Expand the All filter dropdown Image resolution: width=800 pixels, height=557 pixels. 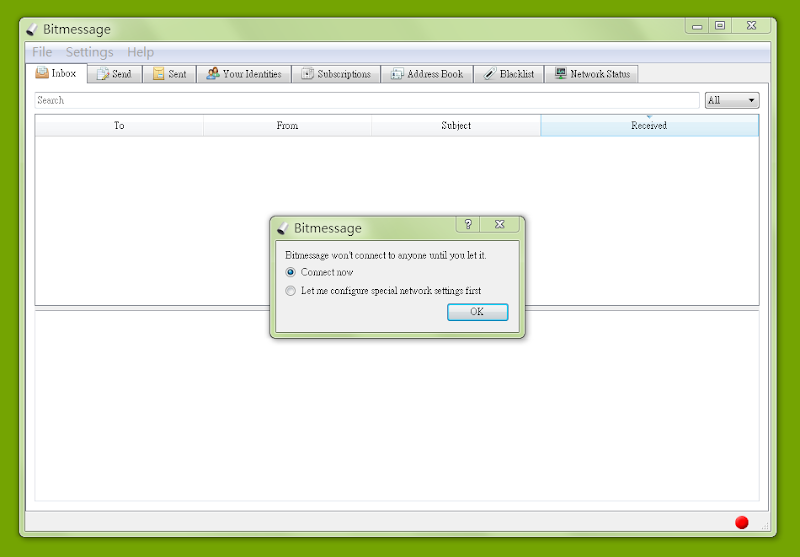click(x=732, y=100)
